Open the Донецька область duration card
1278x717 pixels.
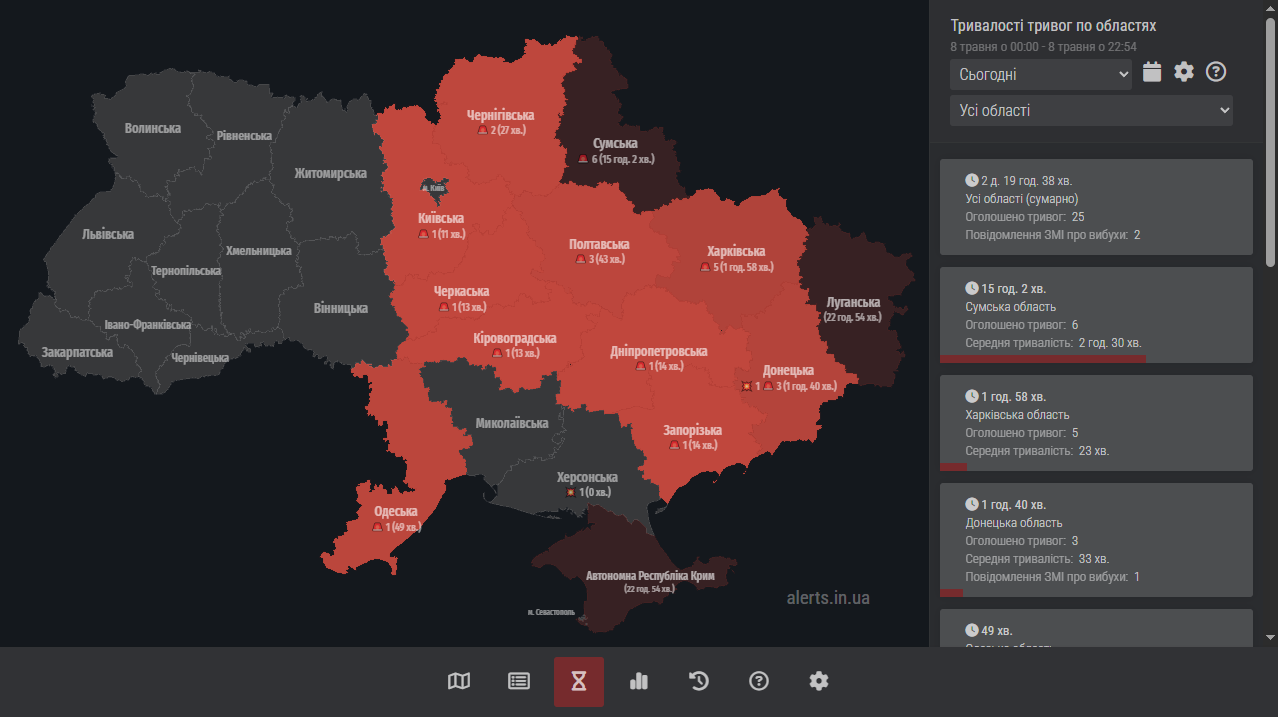[x=1096, y=540]
